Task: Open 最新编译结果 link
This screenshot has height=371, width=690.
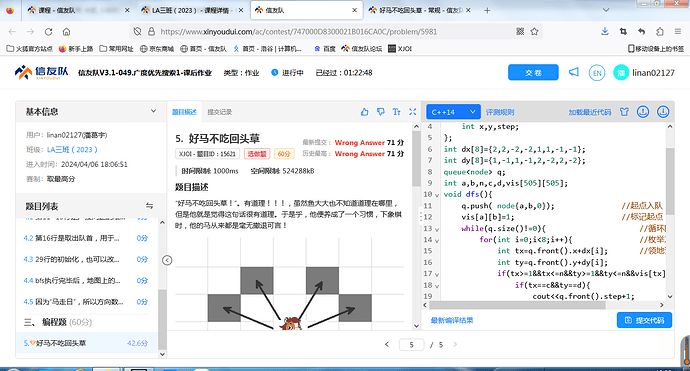Action: [452, 320]
